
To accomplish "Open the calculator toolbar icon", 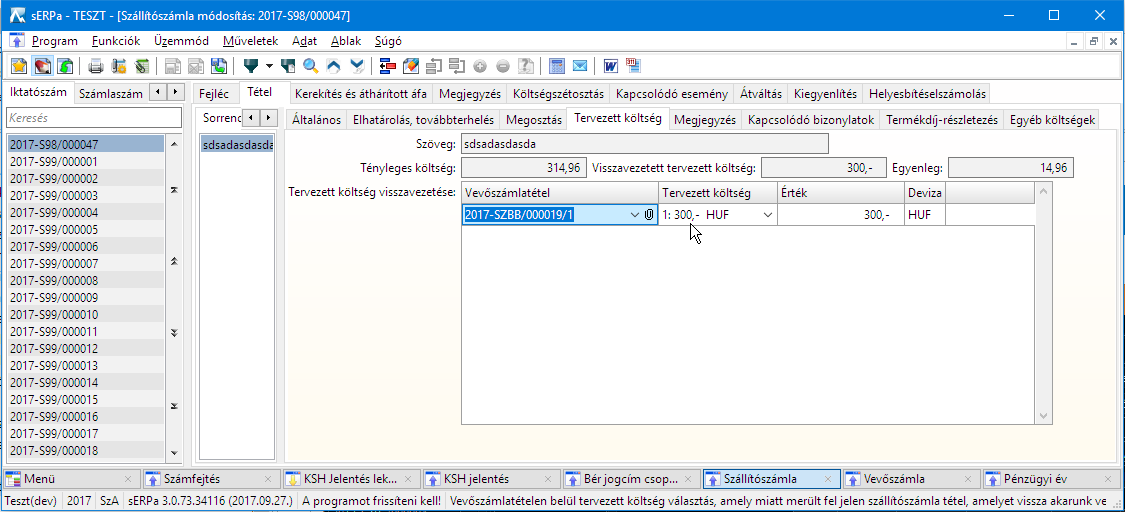I will pyautogui.click(x=556, y=66).
